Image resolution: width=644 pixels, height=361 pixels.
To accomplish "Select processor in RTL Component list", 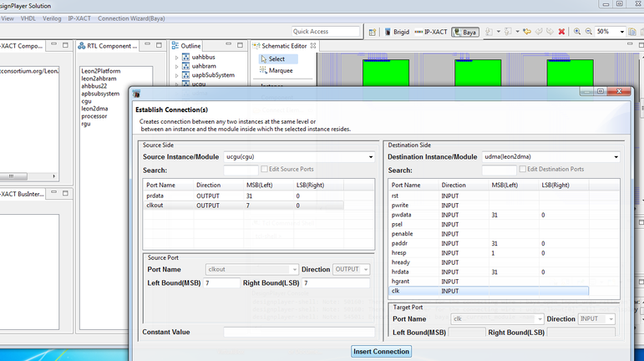I will click(x=94, y=116).
